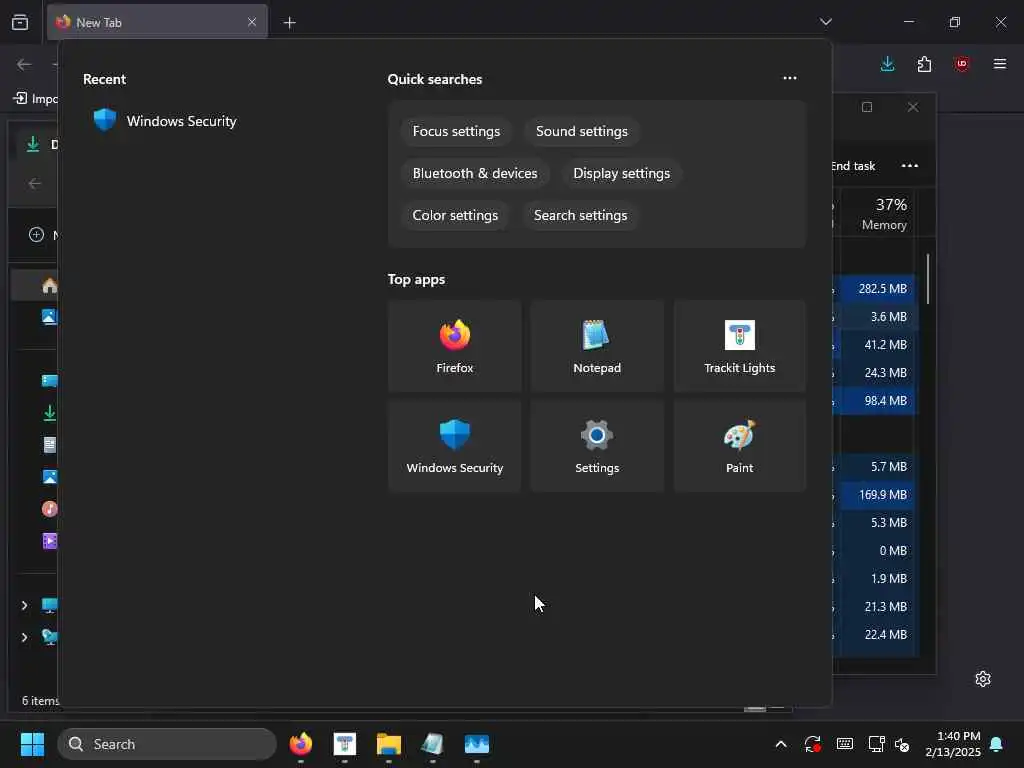Click the network display tray icon

coord(876,744)
